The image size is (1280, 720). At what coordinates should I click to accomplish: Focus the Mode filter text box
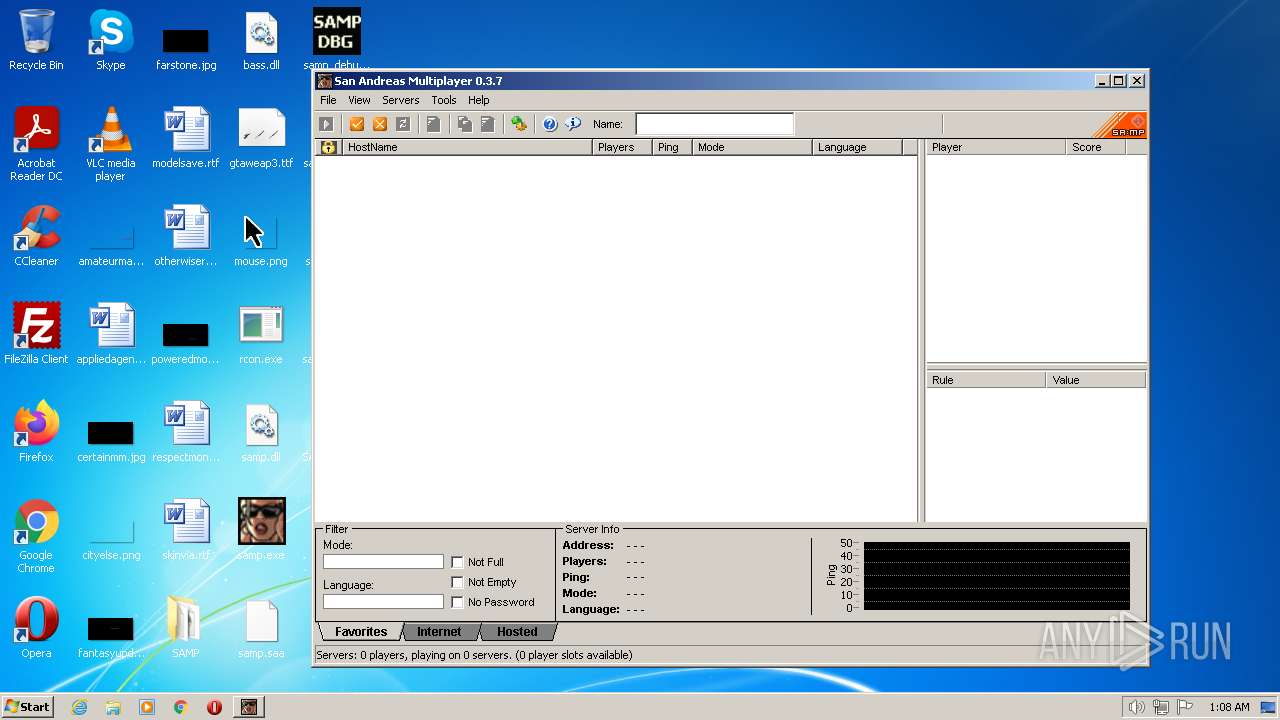[x=383, y=562]
